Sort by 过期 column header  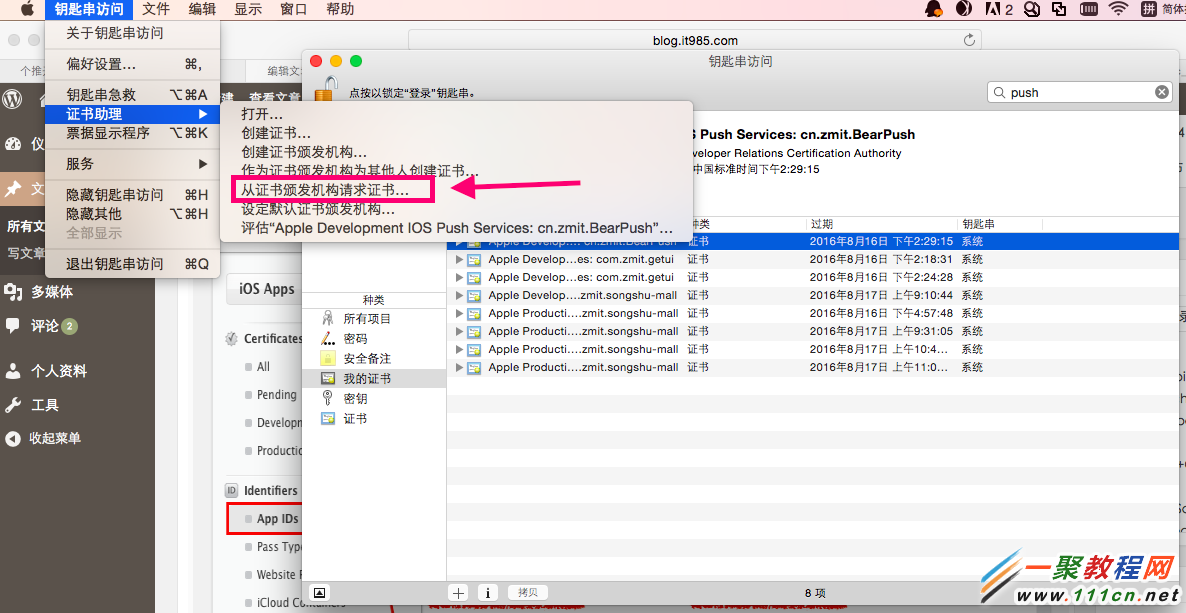(x=882, y=225)
